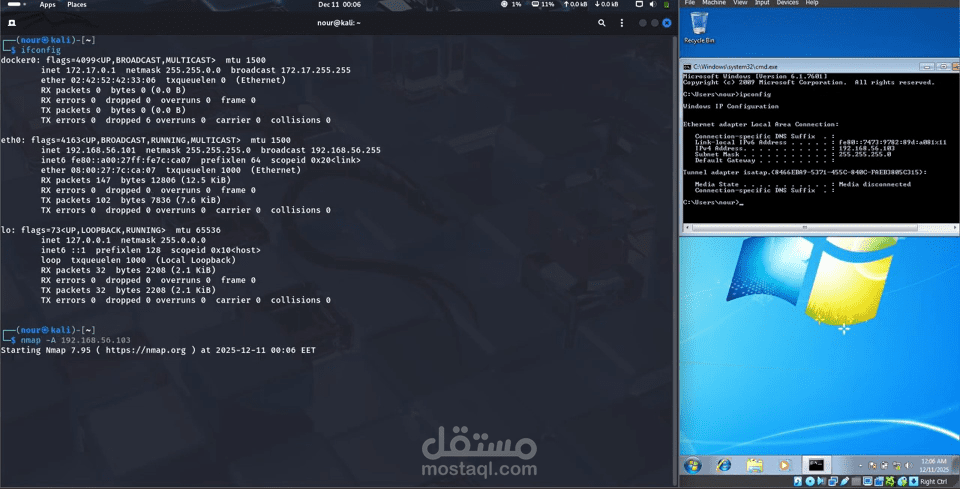Click the 'C:\Users\nour>' cmd prompt line

tap(713, 202)
